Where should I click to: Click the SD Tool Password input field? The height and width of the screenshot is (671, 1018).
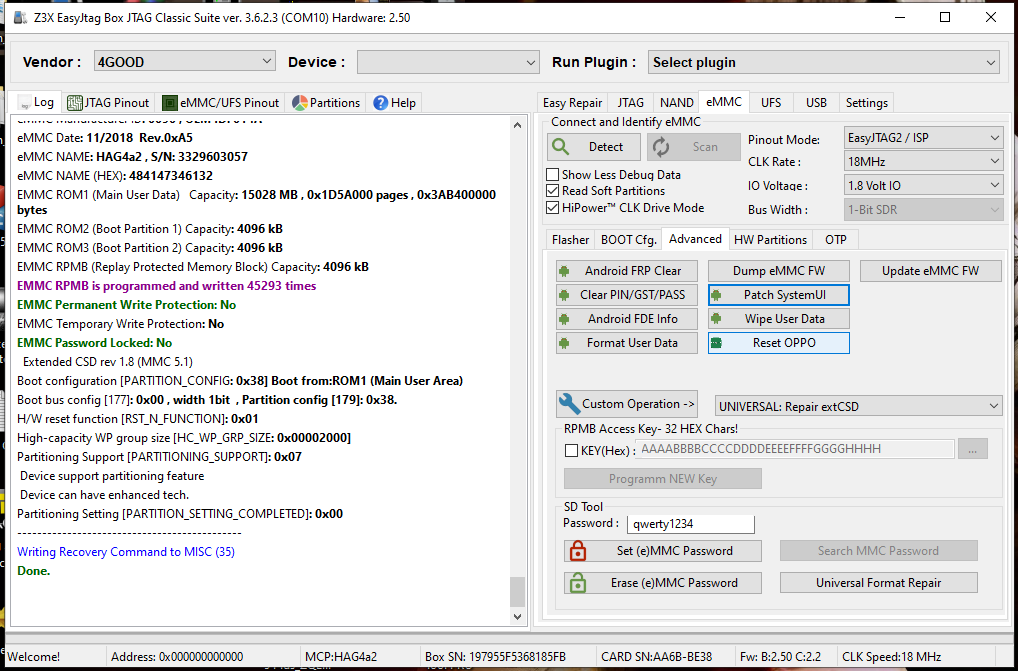[691, 524]
